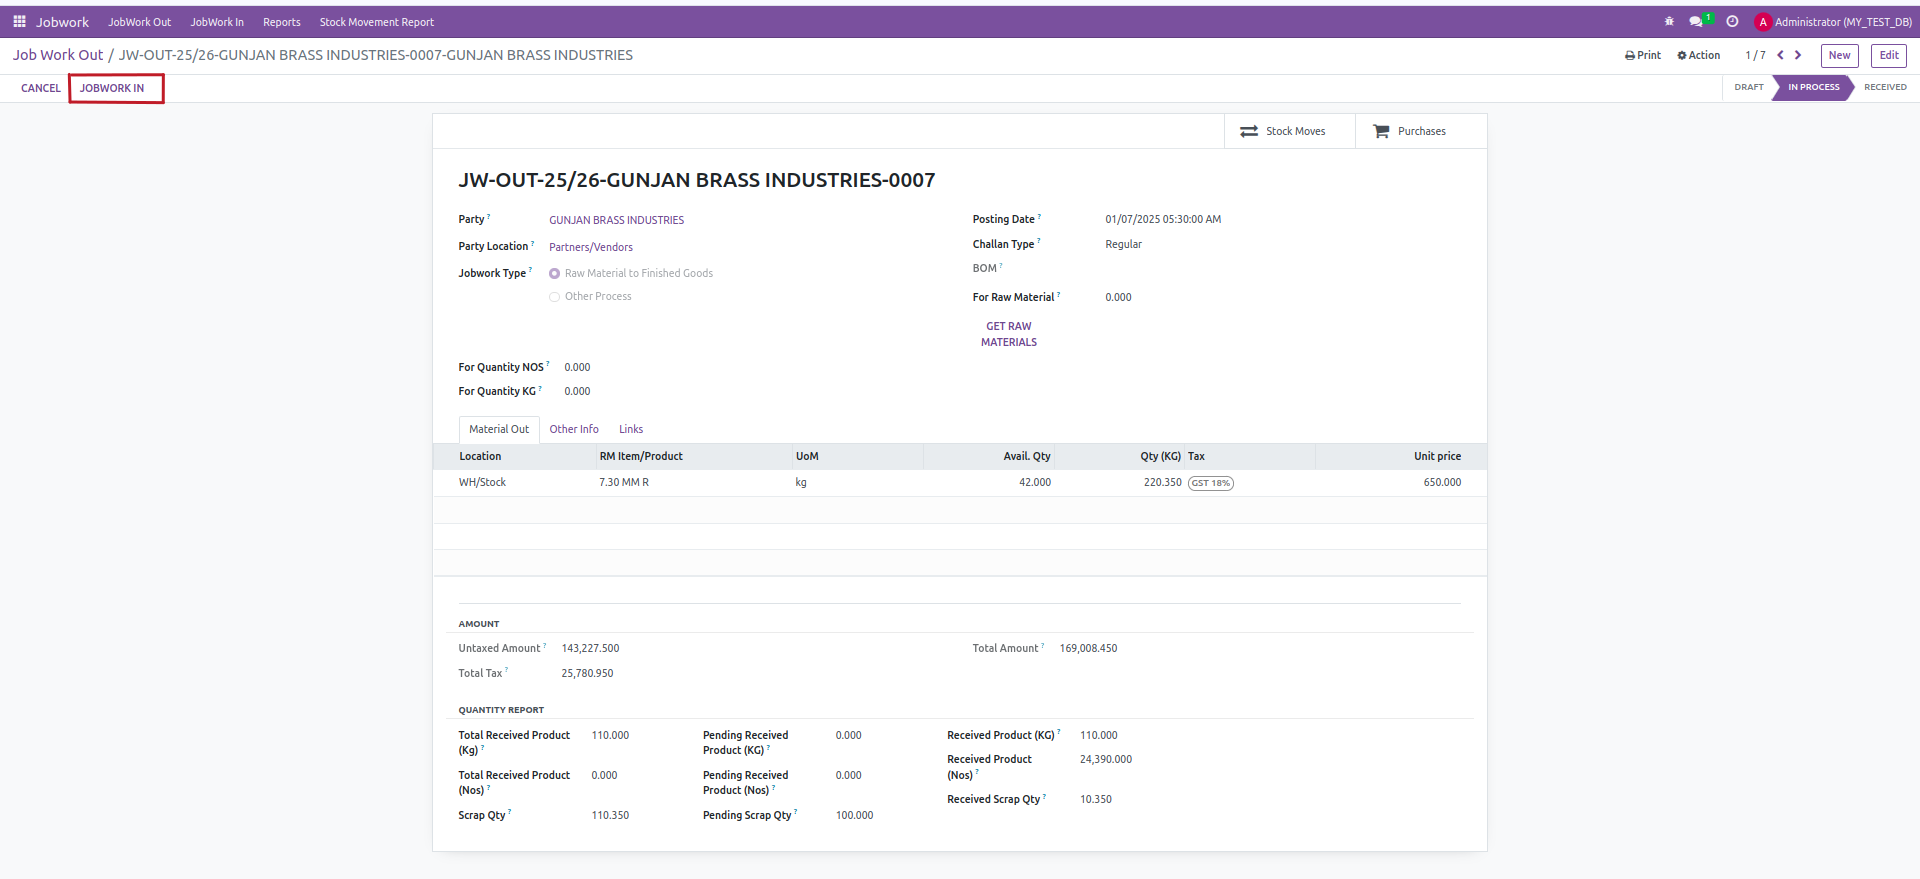
Task: Expand the Action dropdown menu
Action: pos(1699,55)
